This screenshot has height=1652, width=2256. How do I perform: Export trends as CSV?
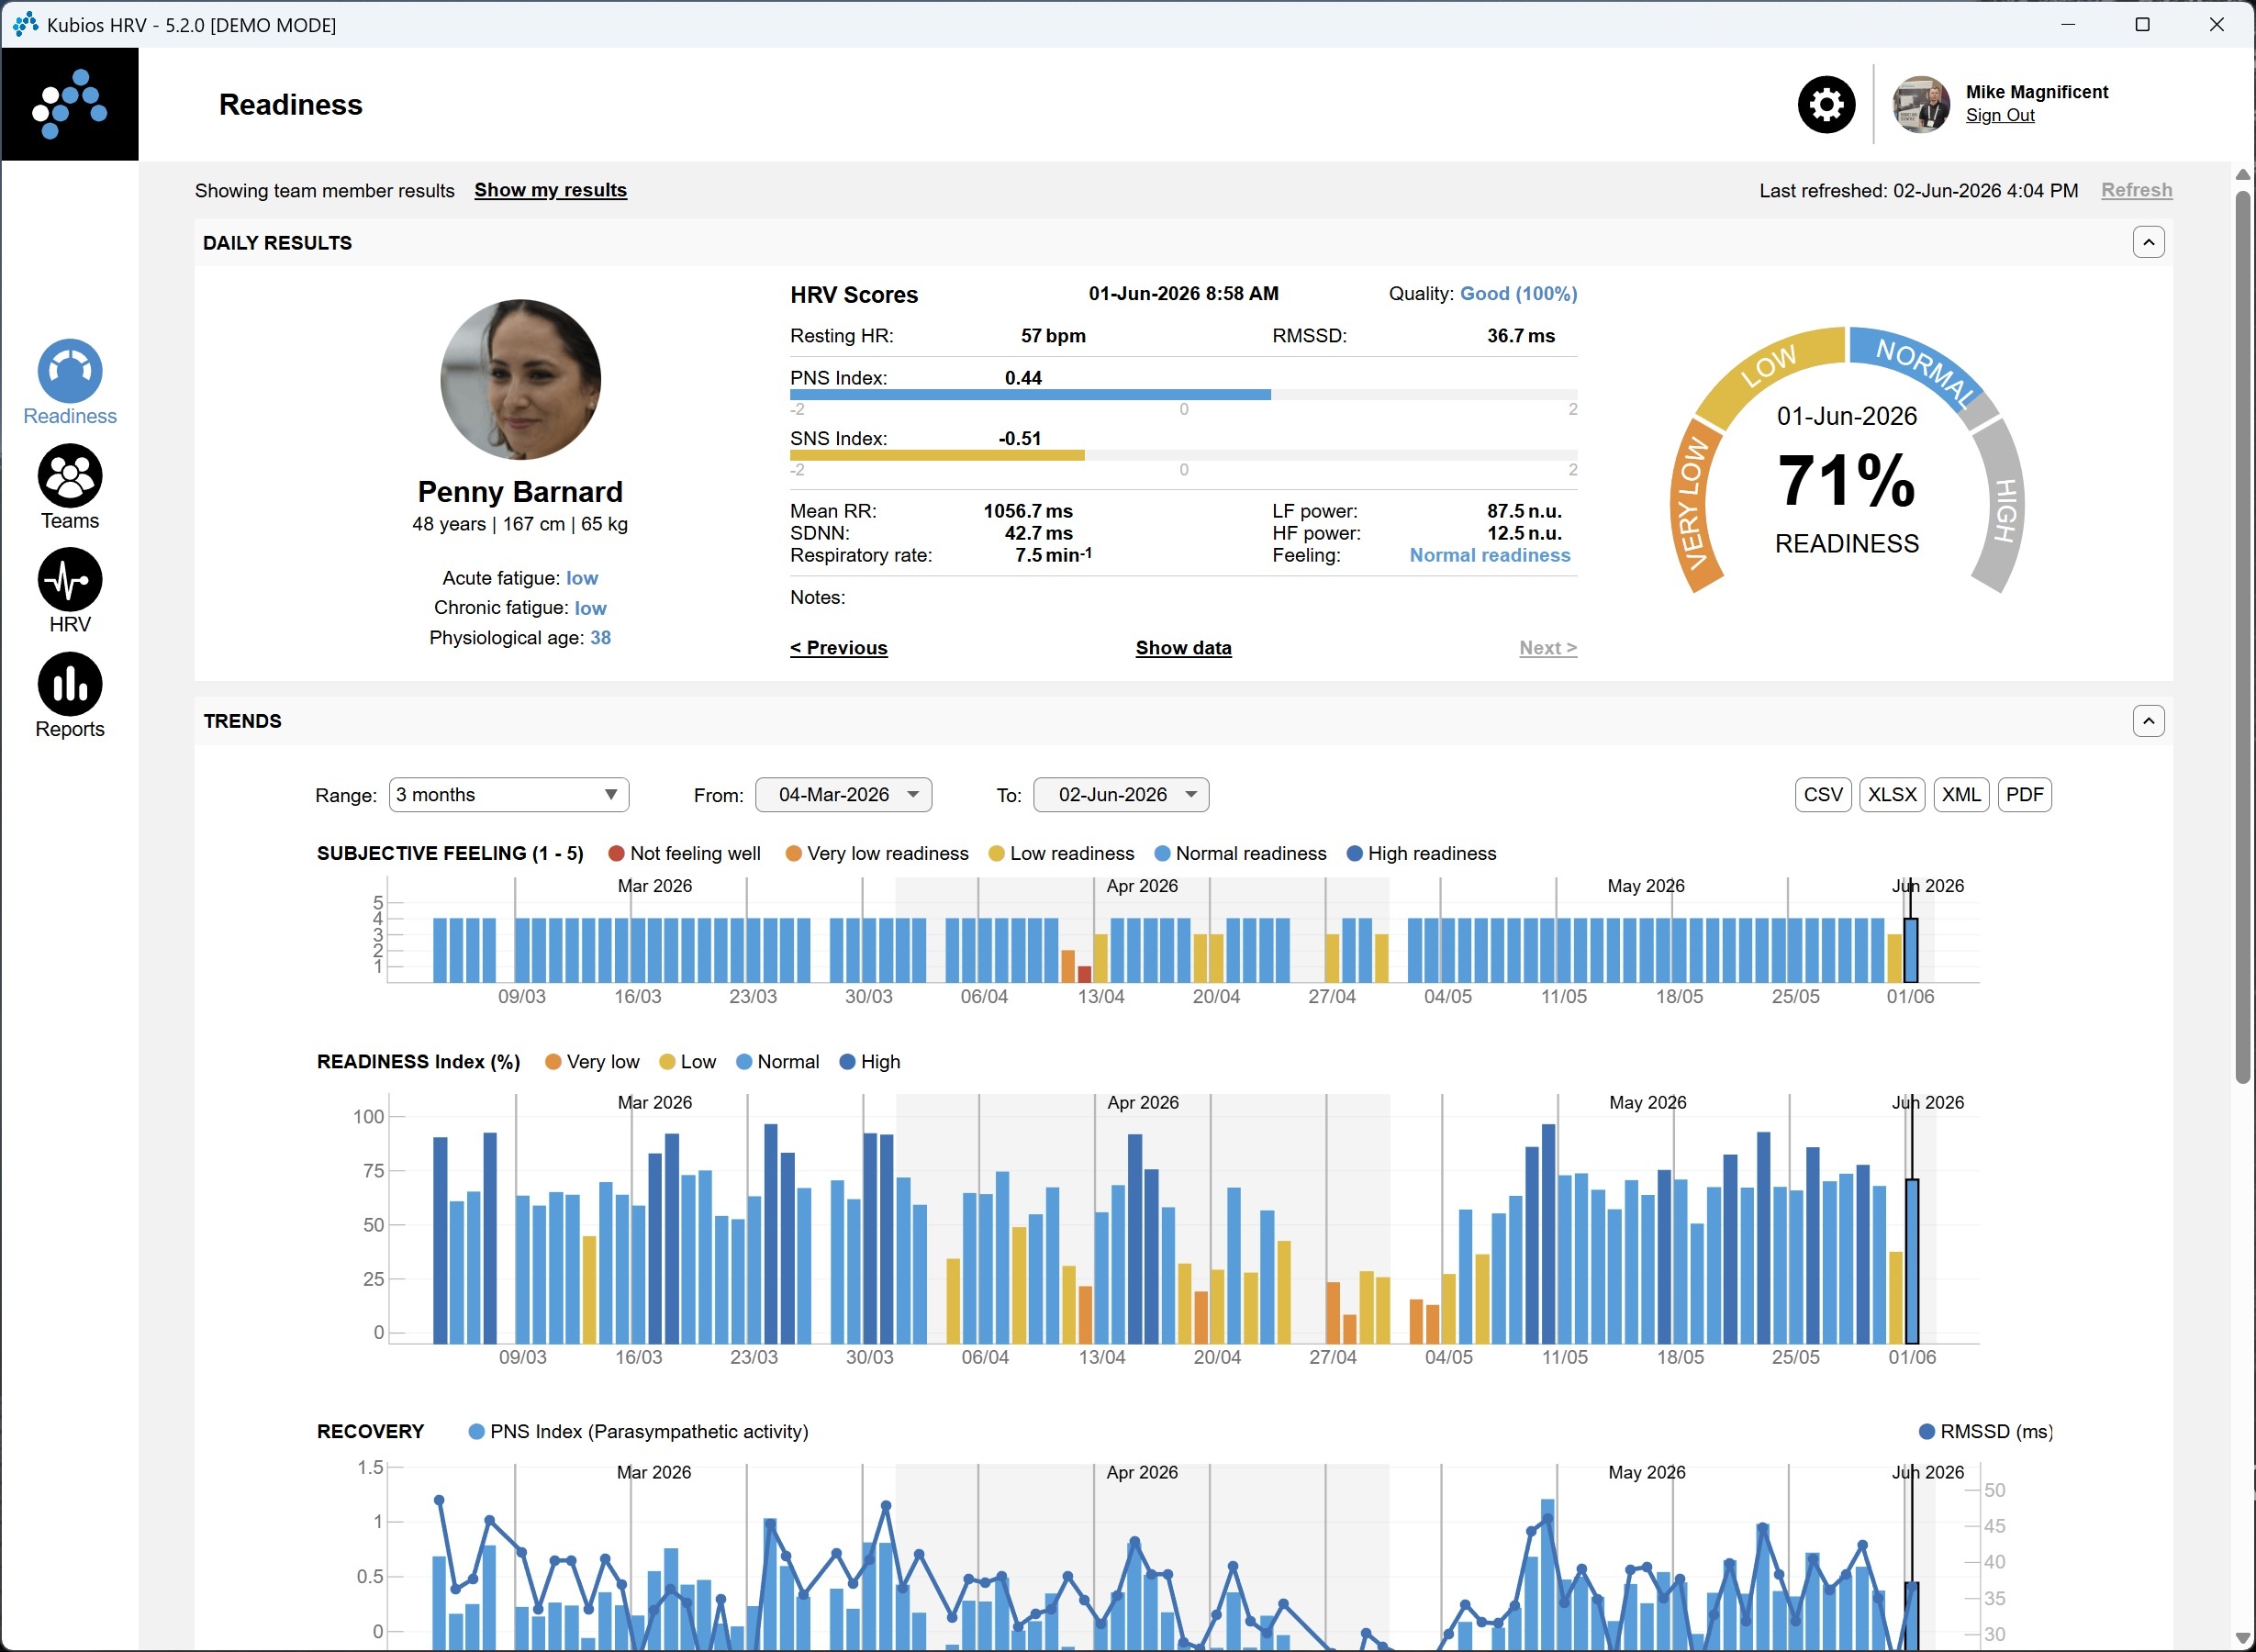click(x=1823, y=795)
